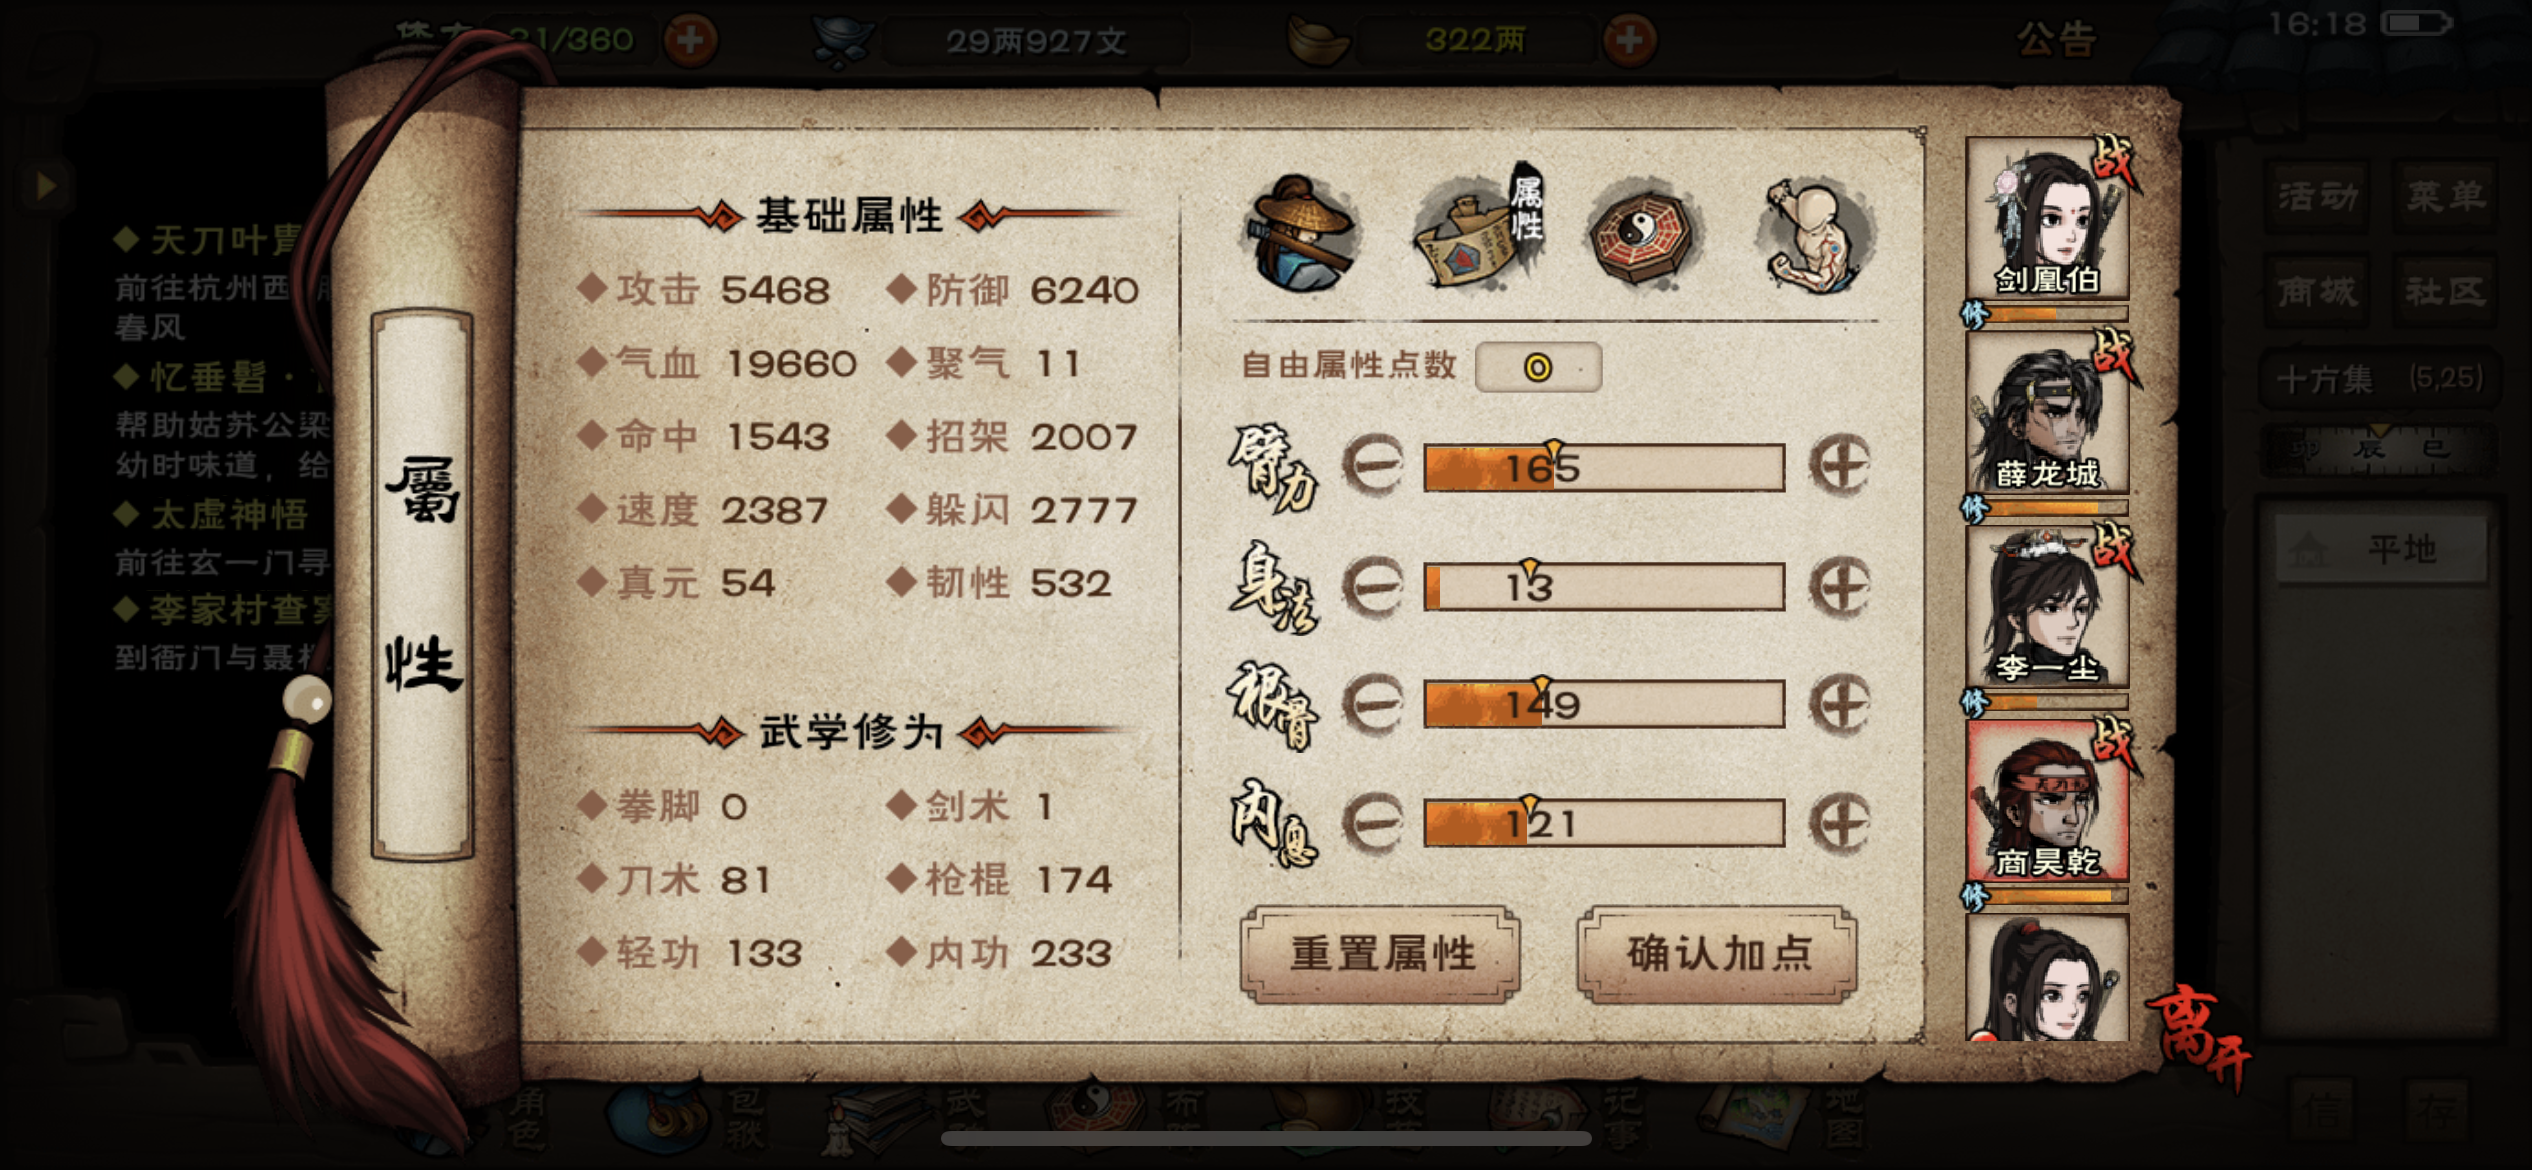Click the red 离开 leave icon

tap(2201, 1037)
